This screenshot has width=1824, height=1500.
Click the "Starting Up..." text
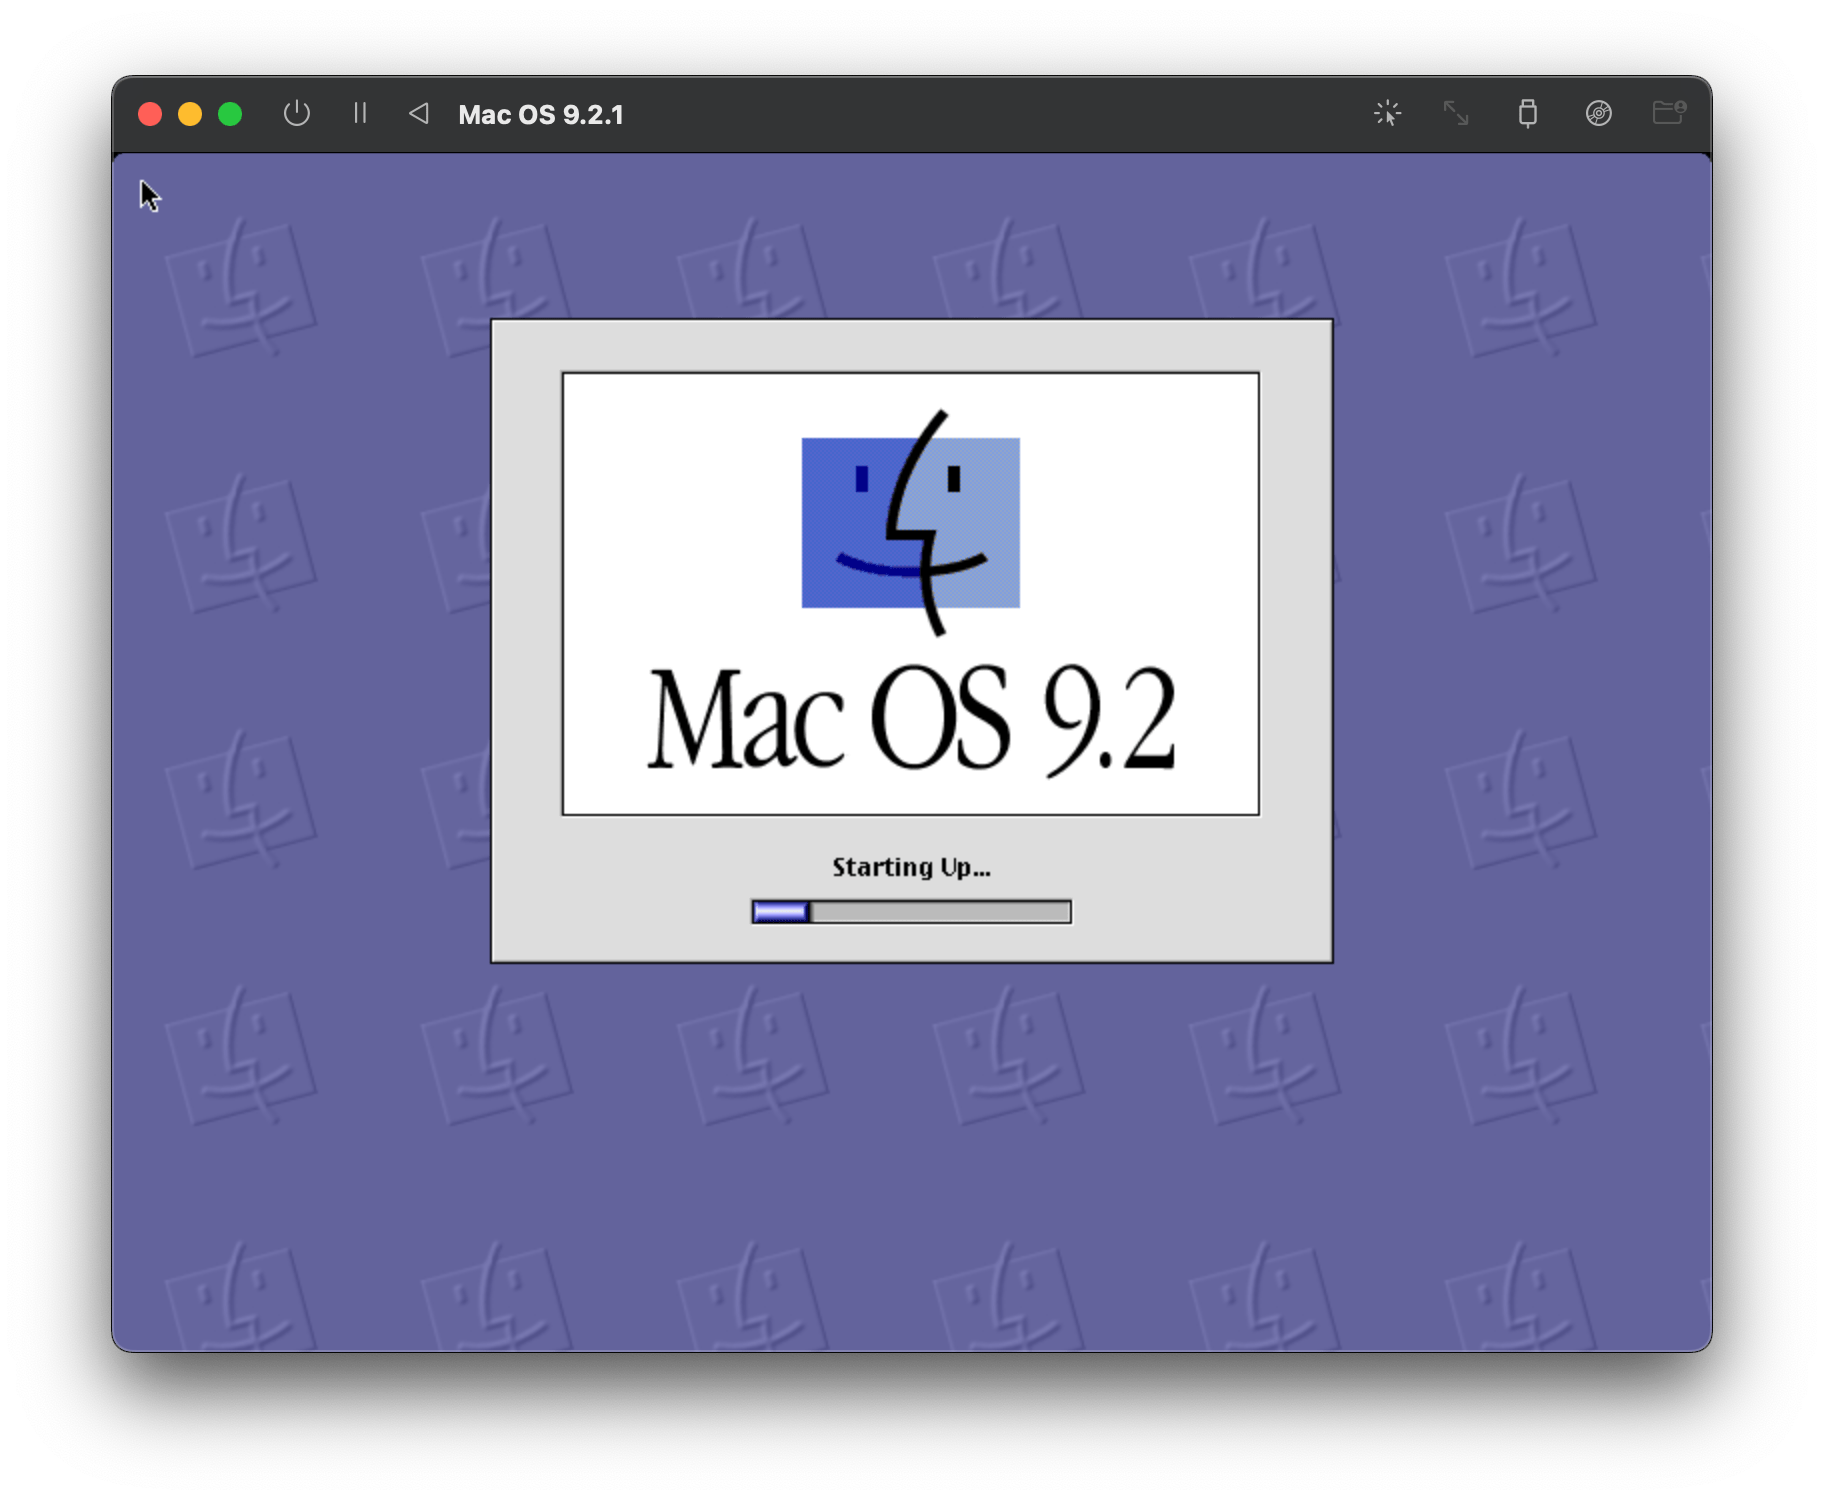click(911, 867)
